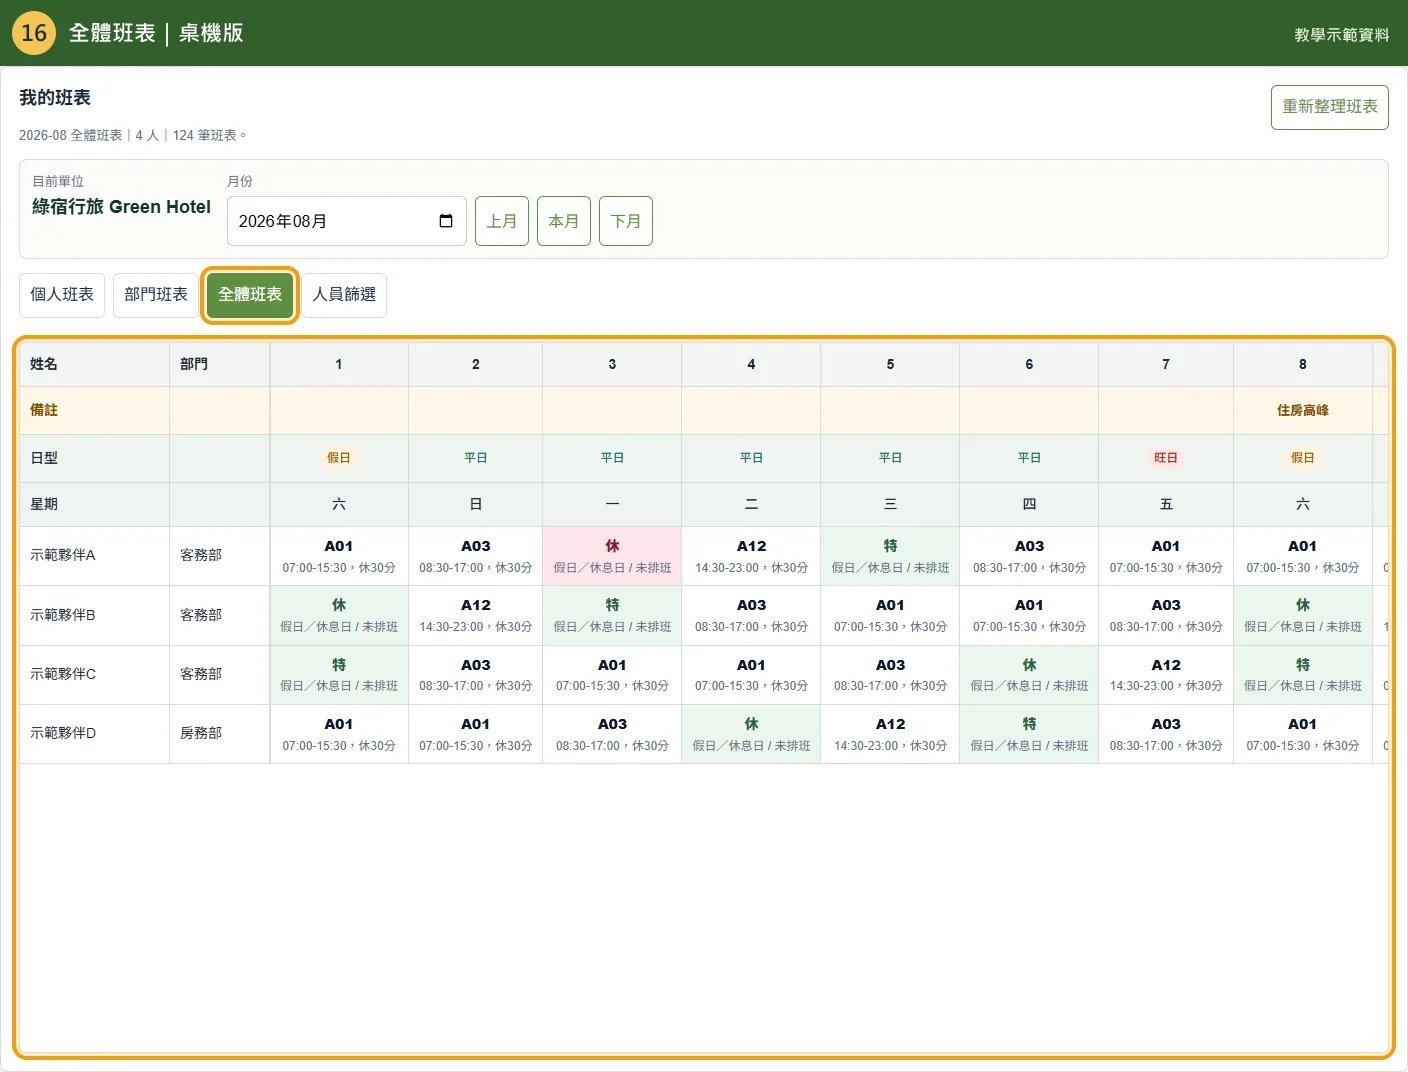This screenshot has height=1072, width=1408.
Task: Open 示範夥伴C's A12 shift on day 7
Action: [1166, 675]
